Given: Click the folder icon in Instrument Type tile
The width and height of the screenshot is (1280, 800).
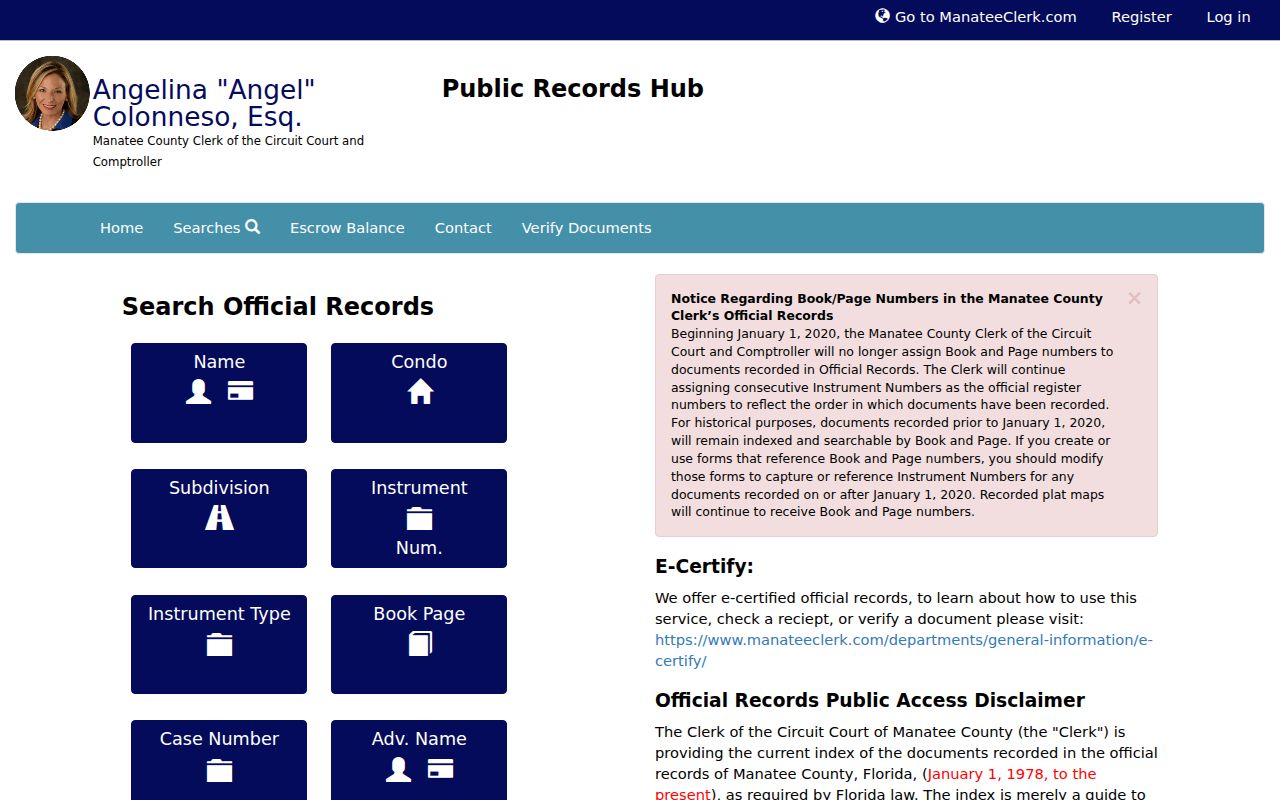Looking at the screenshot, I should click(219, 644).
